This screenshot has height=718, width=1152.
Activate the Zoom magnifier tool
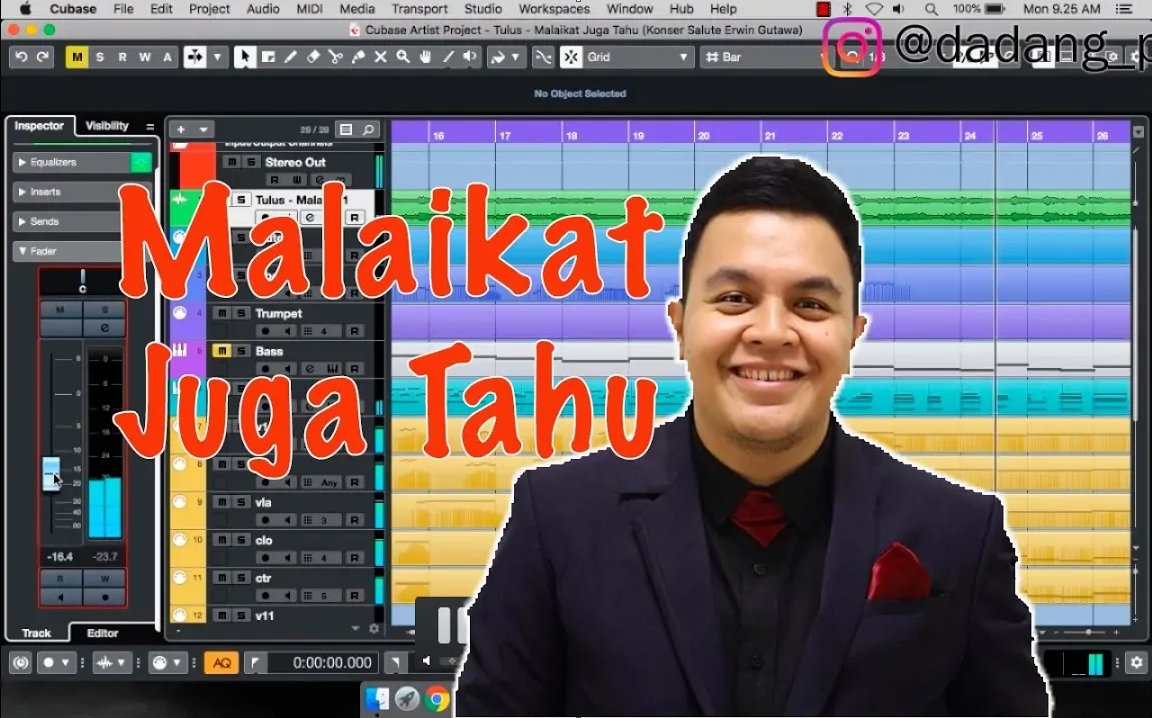click(403, 57)
